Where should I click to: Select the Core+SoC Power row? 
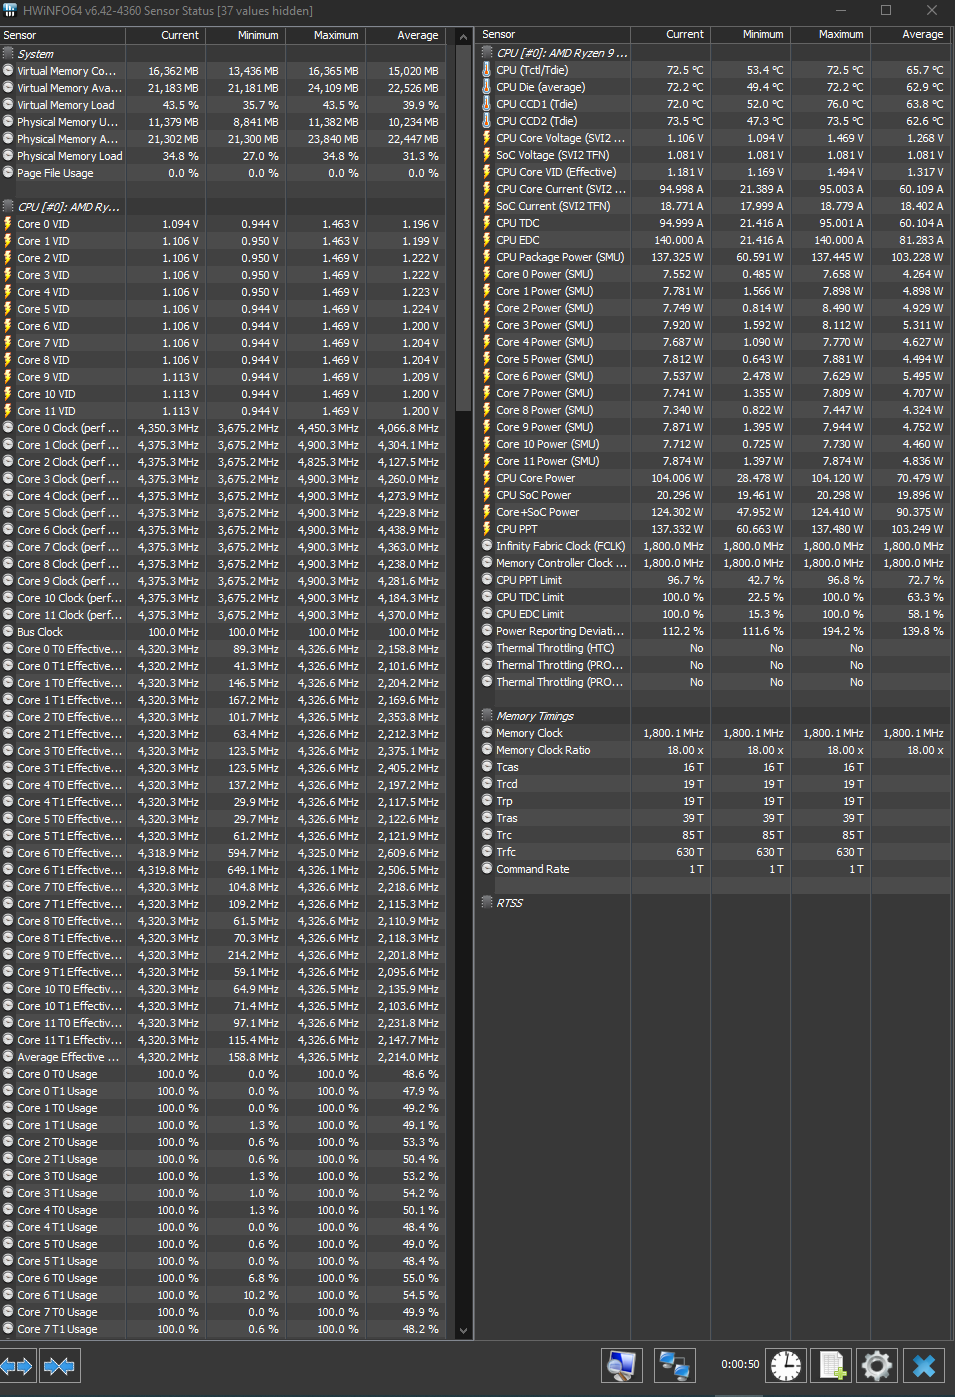pos(713,512)
